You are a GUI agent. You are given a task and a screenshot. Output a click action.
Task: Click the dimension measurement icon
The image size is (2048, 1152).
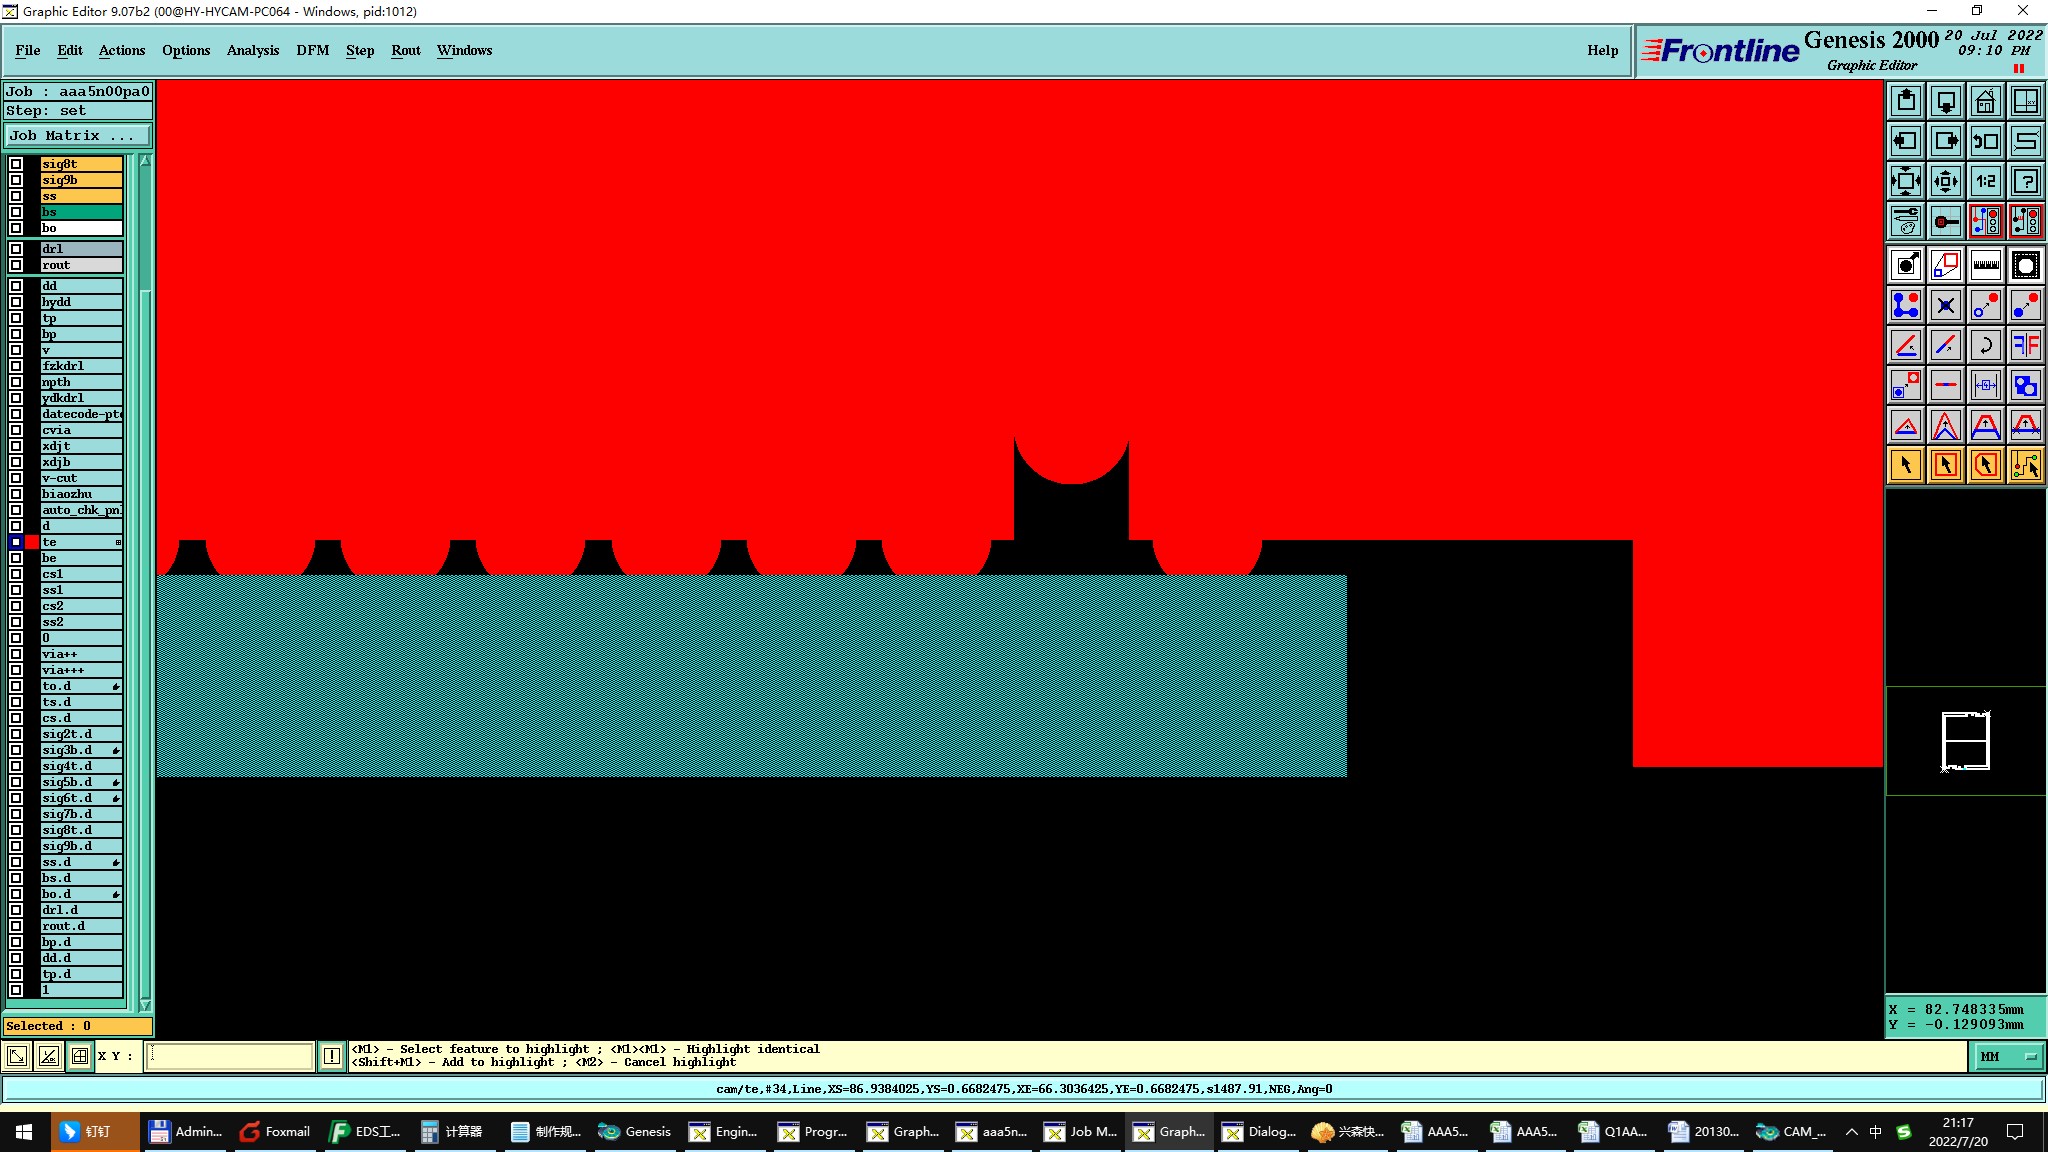click(x=1986, y=385)
